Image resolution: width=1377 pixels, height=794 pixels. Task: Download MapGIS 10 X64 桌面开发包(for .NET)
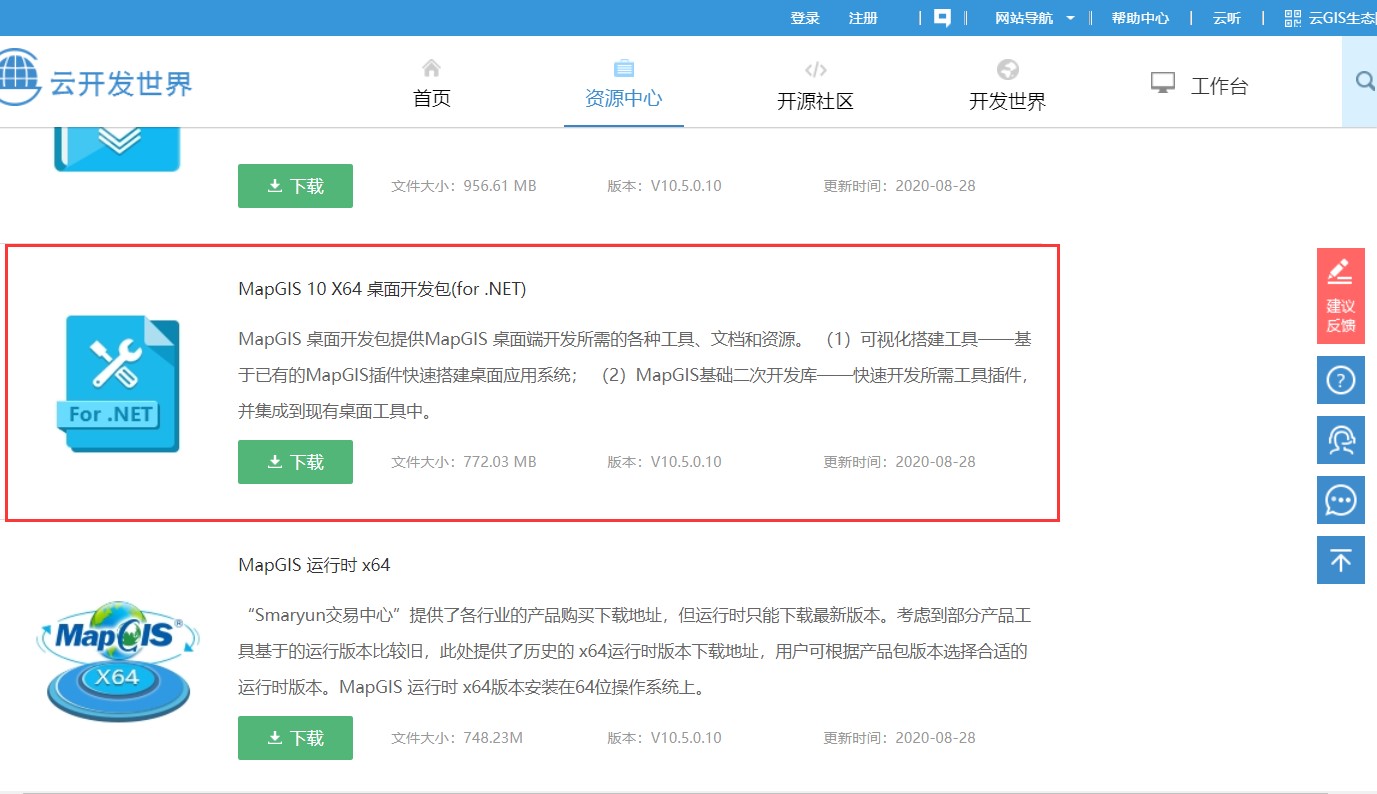295,462
